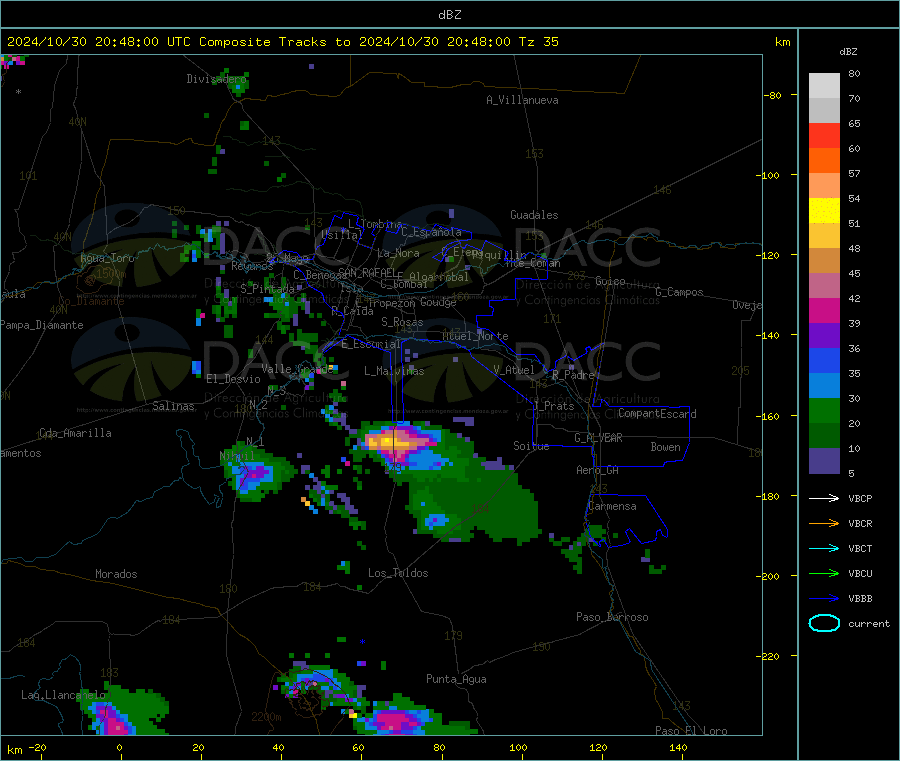Click the mauve 42-45 dBZ swatch
The width and height of the screenshot is (900, 761).
824,286
